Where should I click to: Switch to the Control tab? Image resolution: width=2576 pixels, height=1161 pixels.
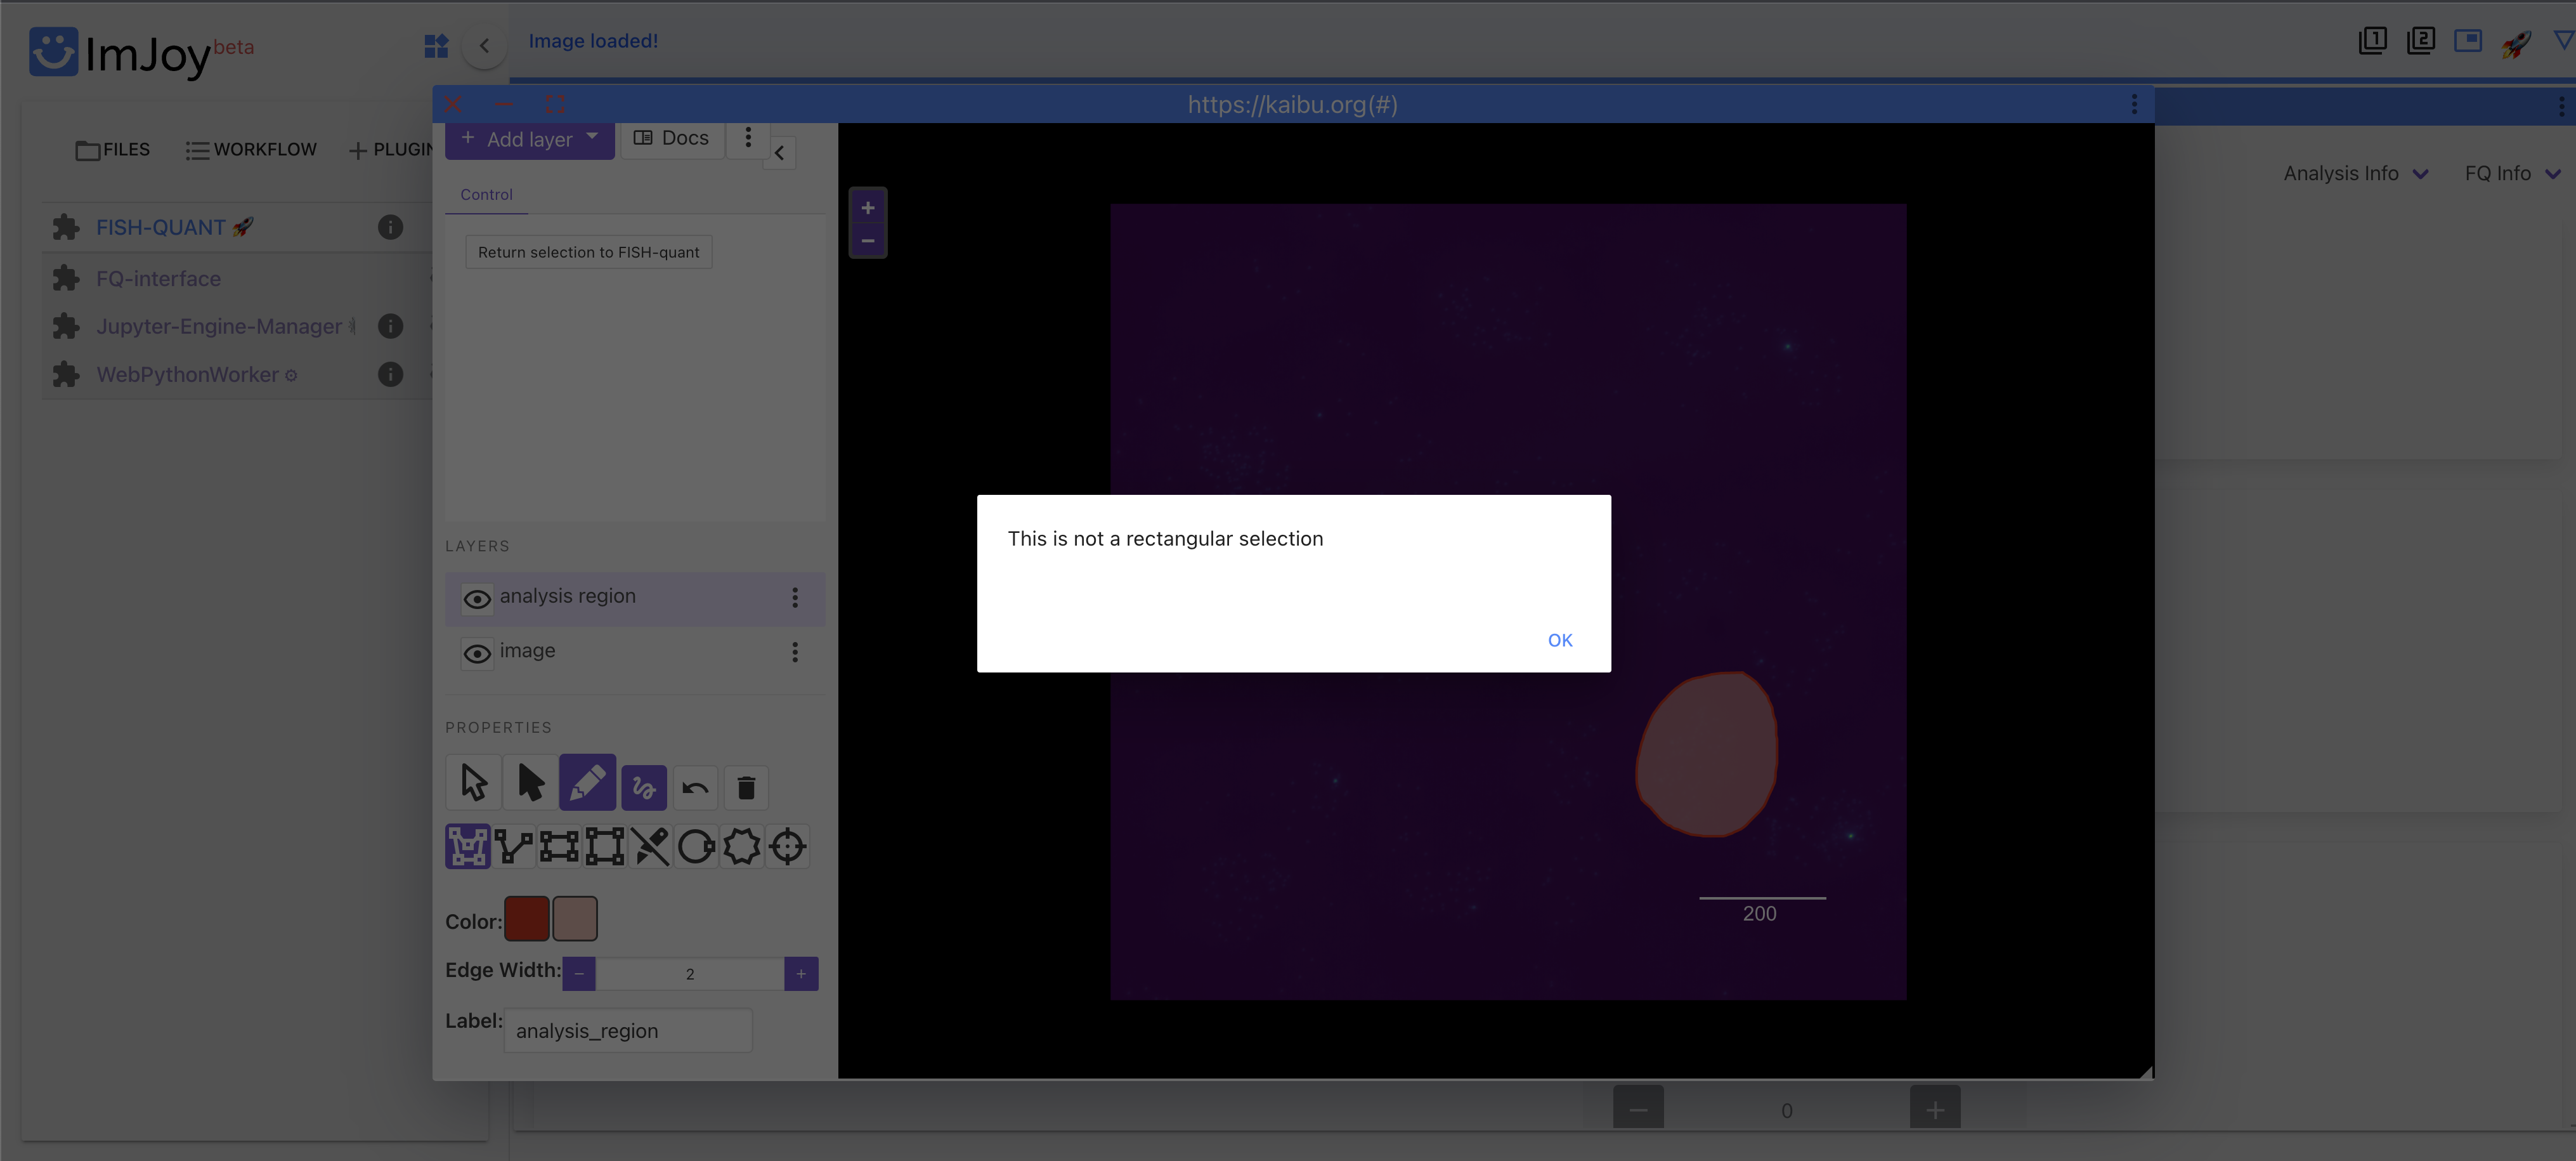[x=486, y=195]
